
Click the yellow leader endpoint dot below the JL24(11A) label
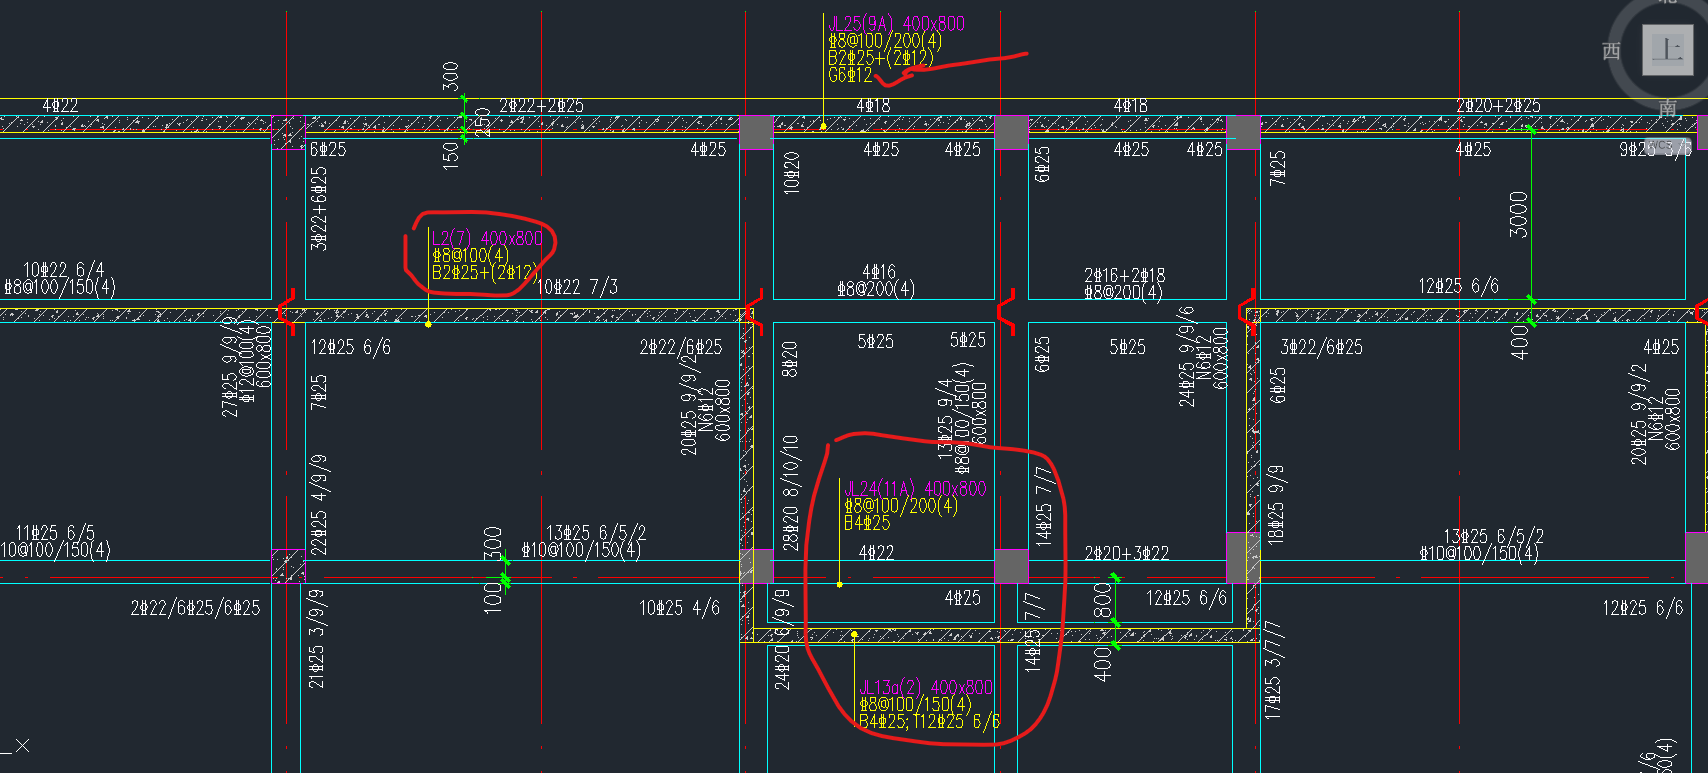(x=839, y=584)
